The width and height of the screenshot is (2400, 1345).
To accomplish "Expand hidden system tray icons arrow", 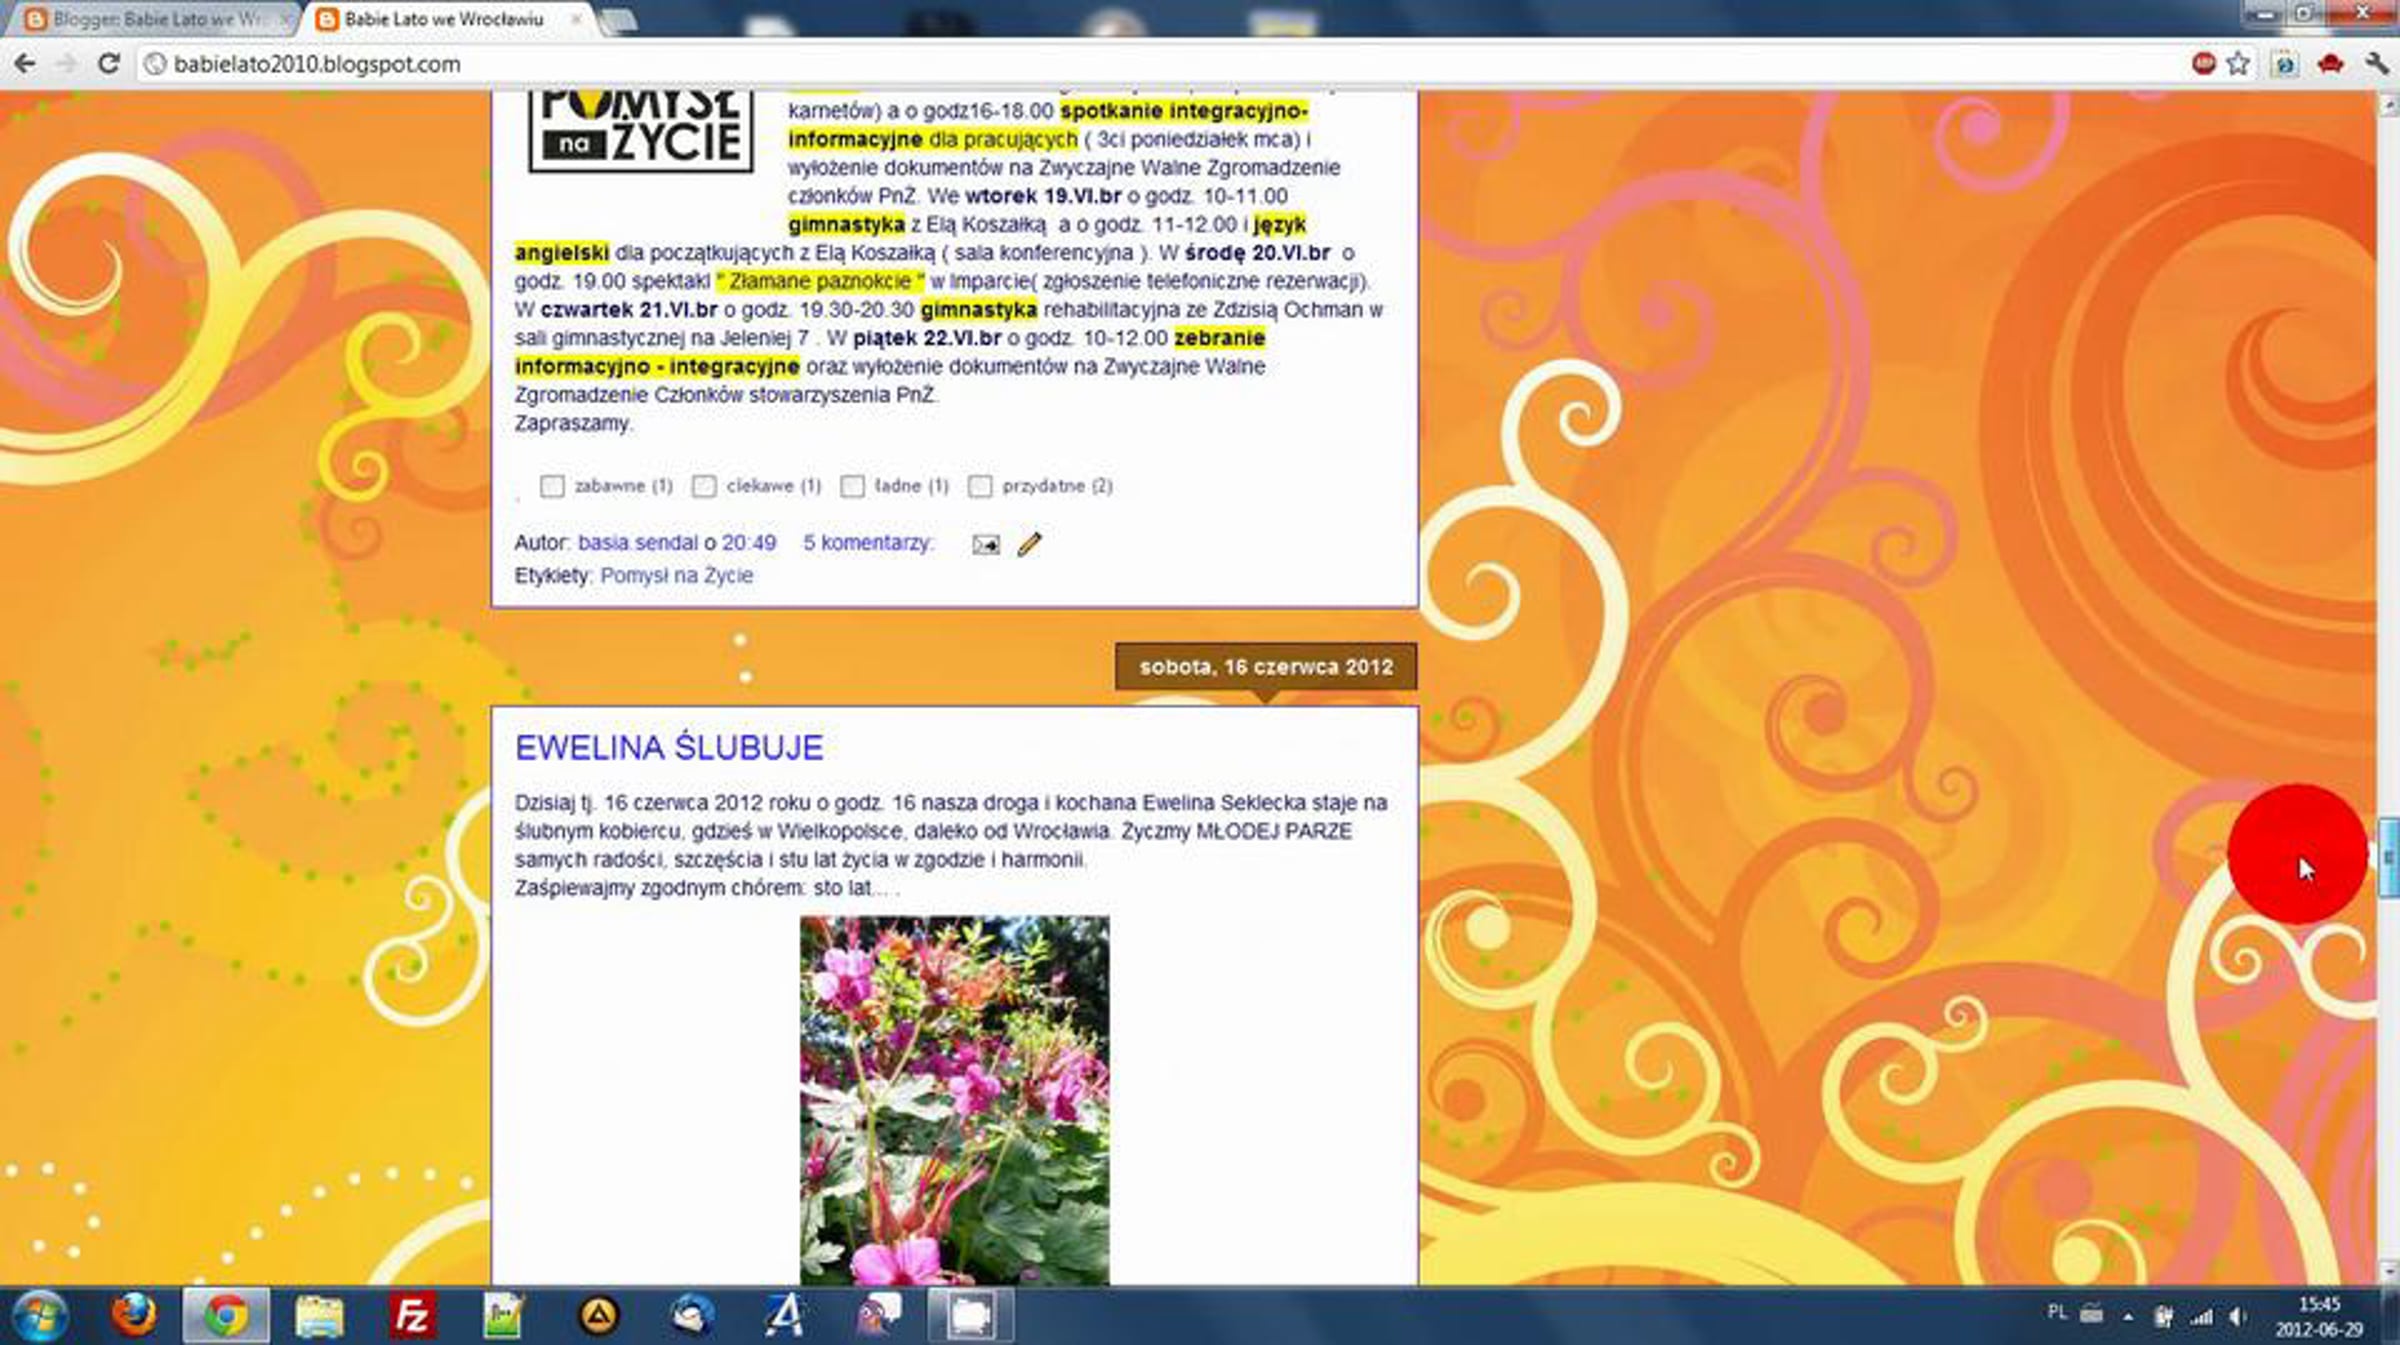I will tap(2128, 1317).
